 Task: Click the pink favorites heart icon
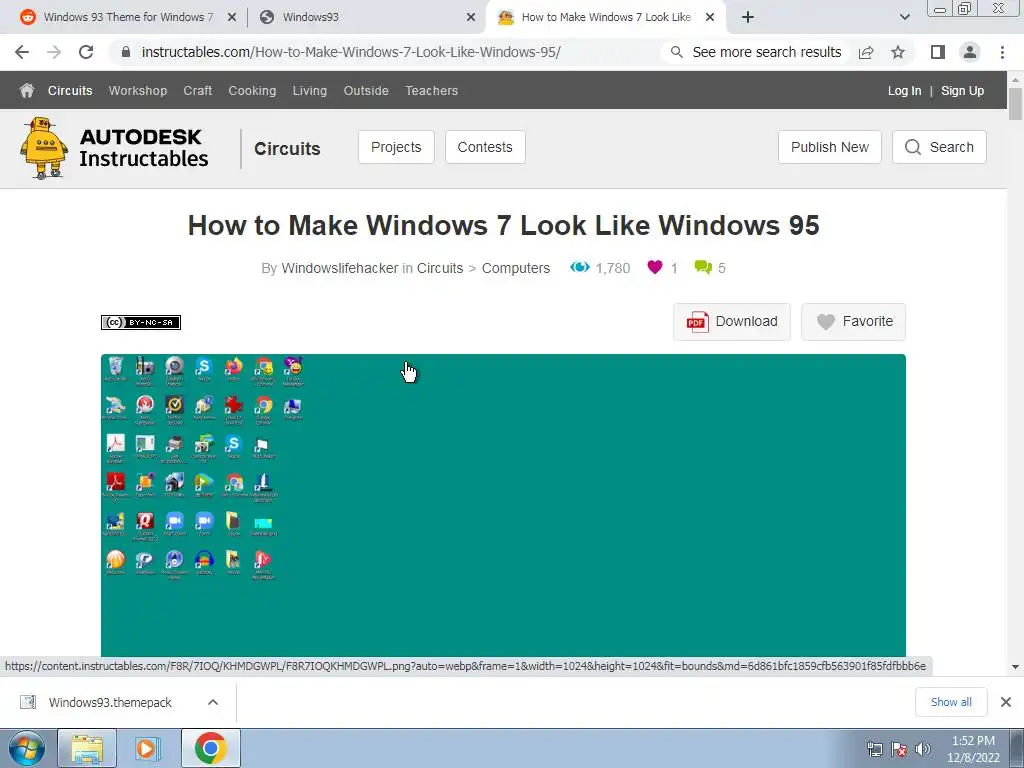tap(655, 267)
